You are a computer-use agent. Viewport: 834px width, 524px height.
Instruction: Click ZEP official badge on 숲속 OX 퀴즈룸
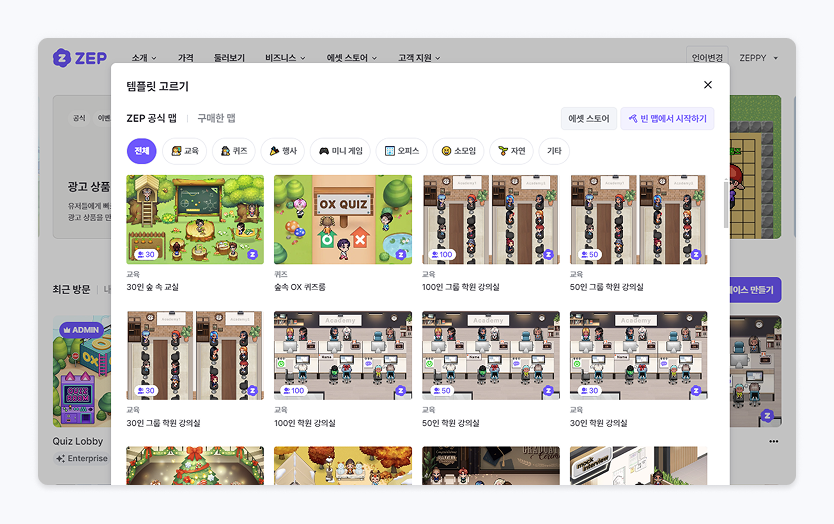point(401,255)
